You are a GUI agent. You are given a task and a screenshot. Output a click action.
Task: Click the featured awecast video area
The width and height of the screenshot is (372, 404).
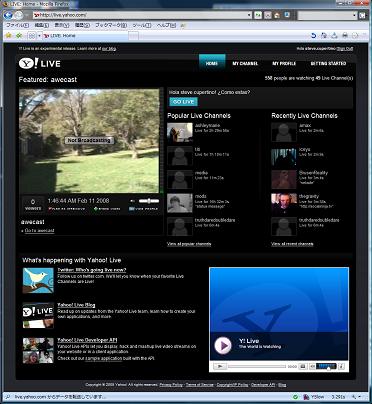tap(89, 141)
